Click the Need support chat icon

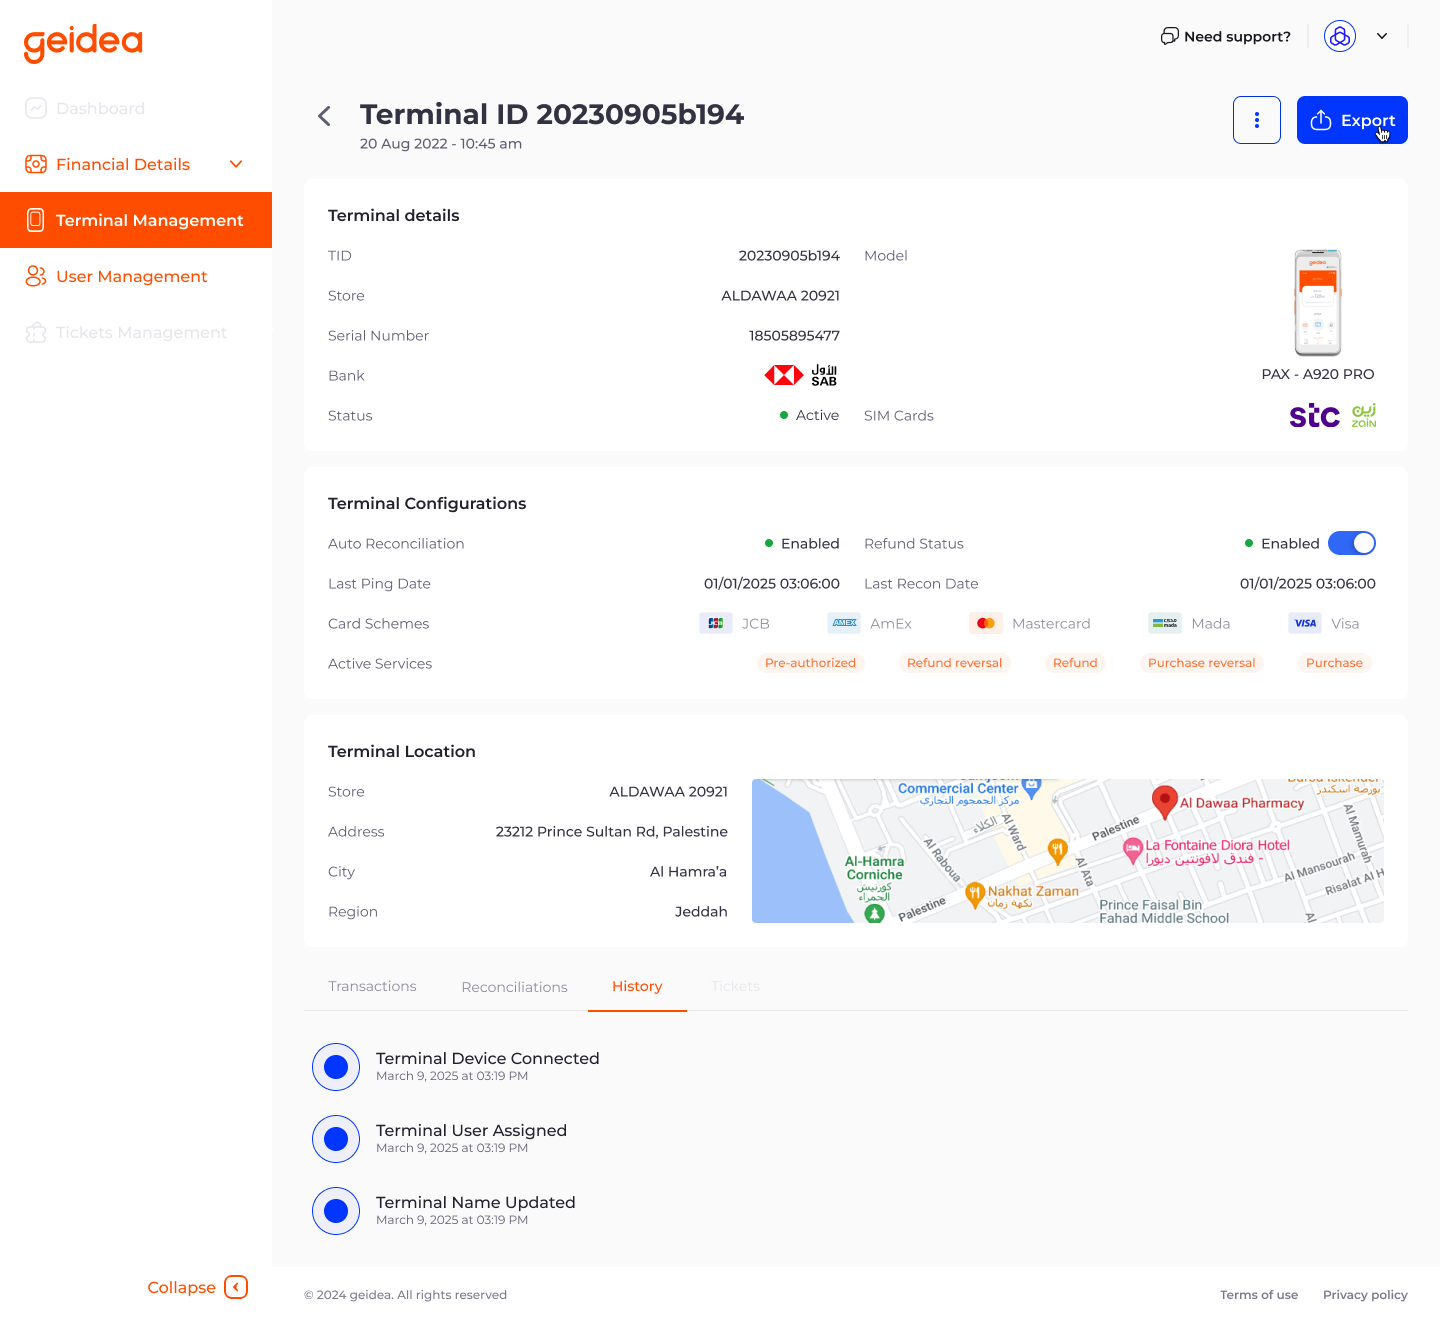[x=1169, y=36]
